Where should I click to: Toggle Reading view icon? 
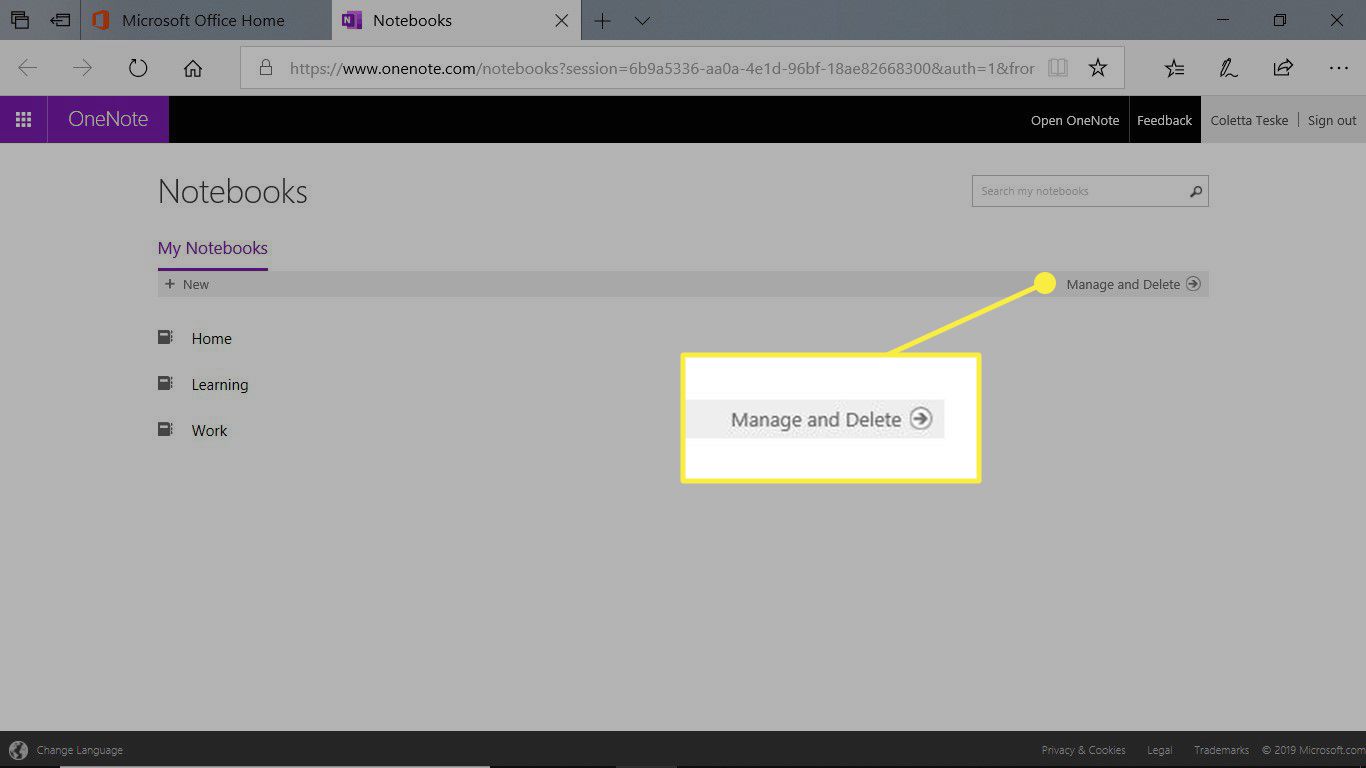pyautogui.click(x=1058, y=68)
